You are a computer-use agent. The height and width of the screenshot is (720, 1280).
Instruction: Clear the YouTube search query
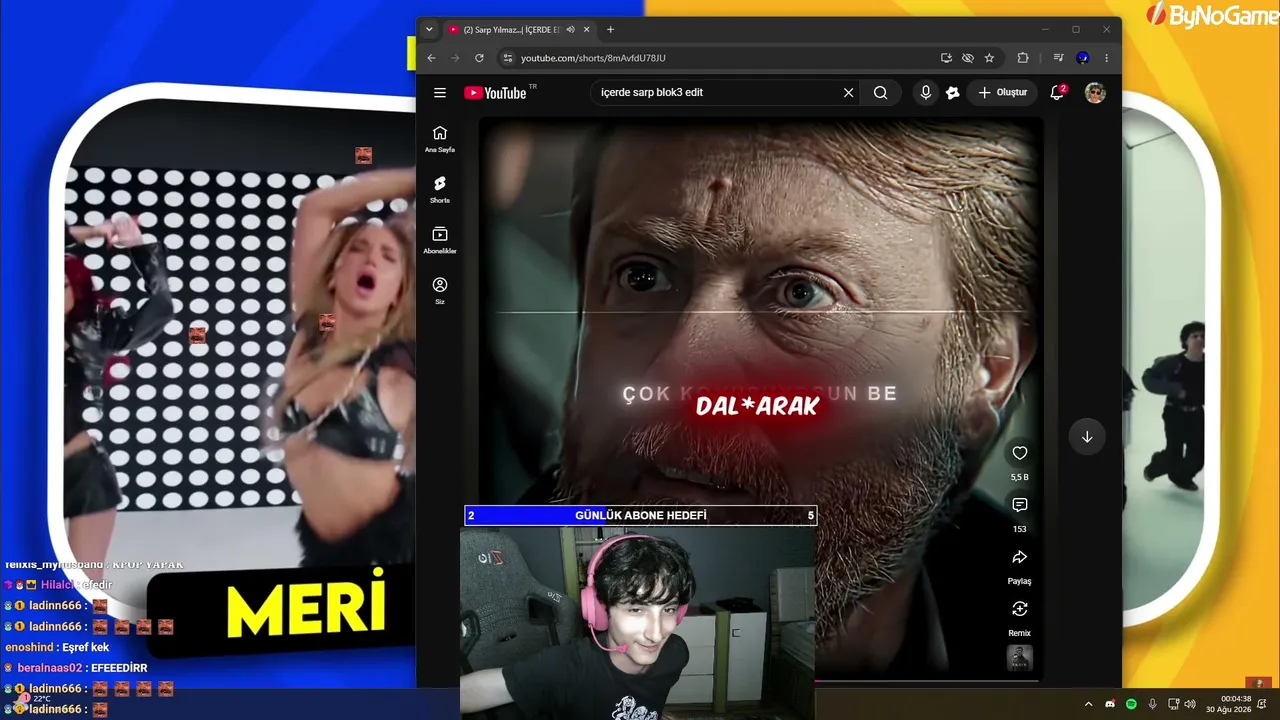pyautogui.click(x=848, y=93)
